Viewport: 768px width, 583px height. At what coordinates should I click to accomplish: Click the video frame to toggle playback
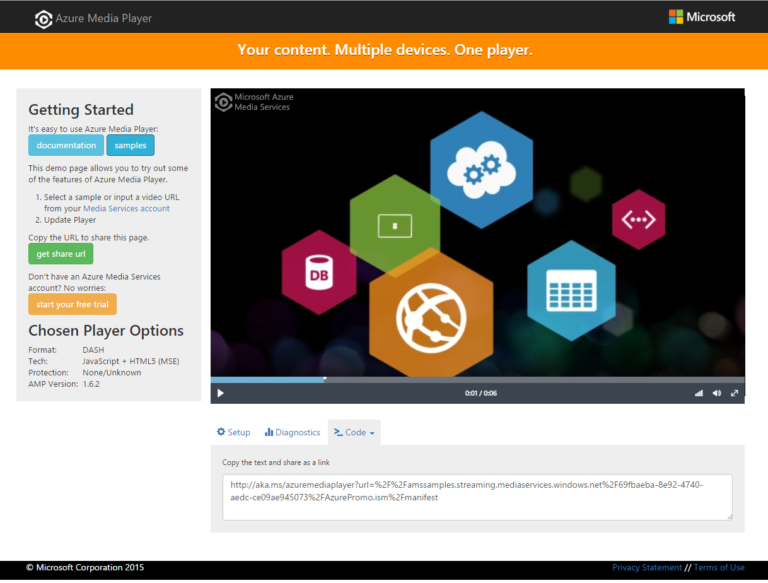[478, 233]
